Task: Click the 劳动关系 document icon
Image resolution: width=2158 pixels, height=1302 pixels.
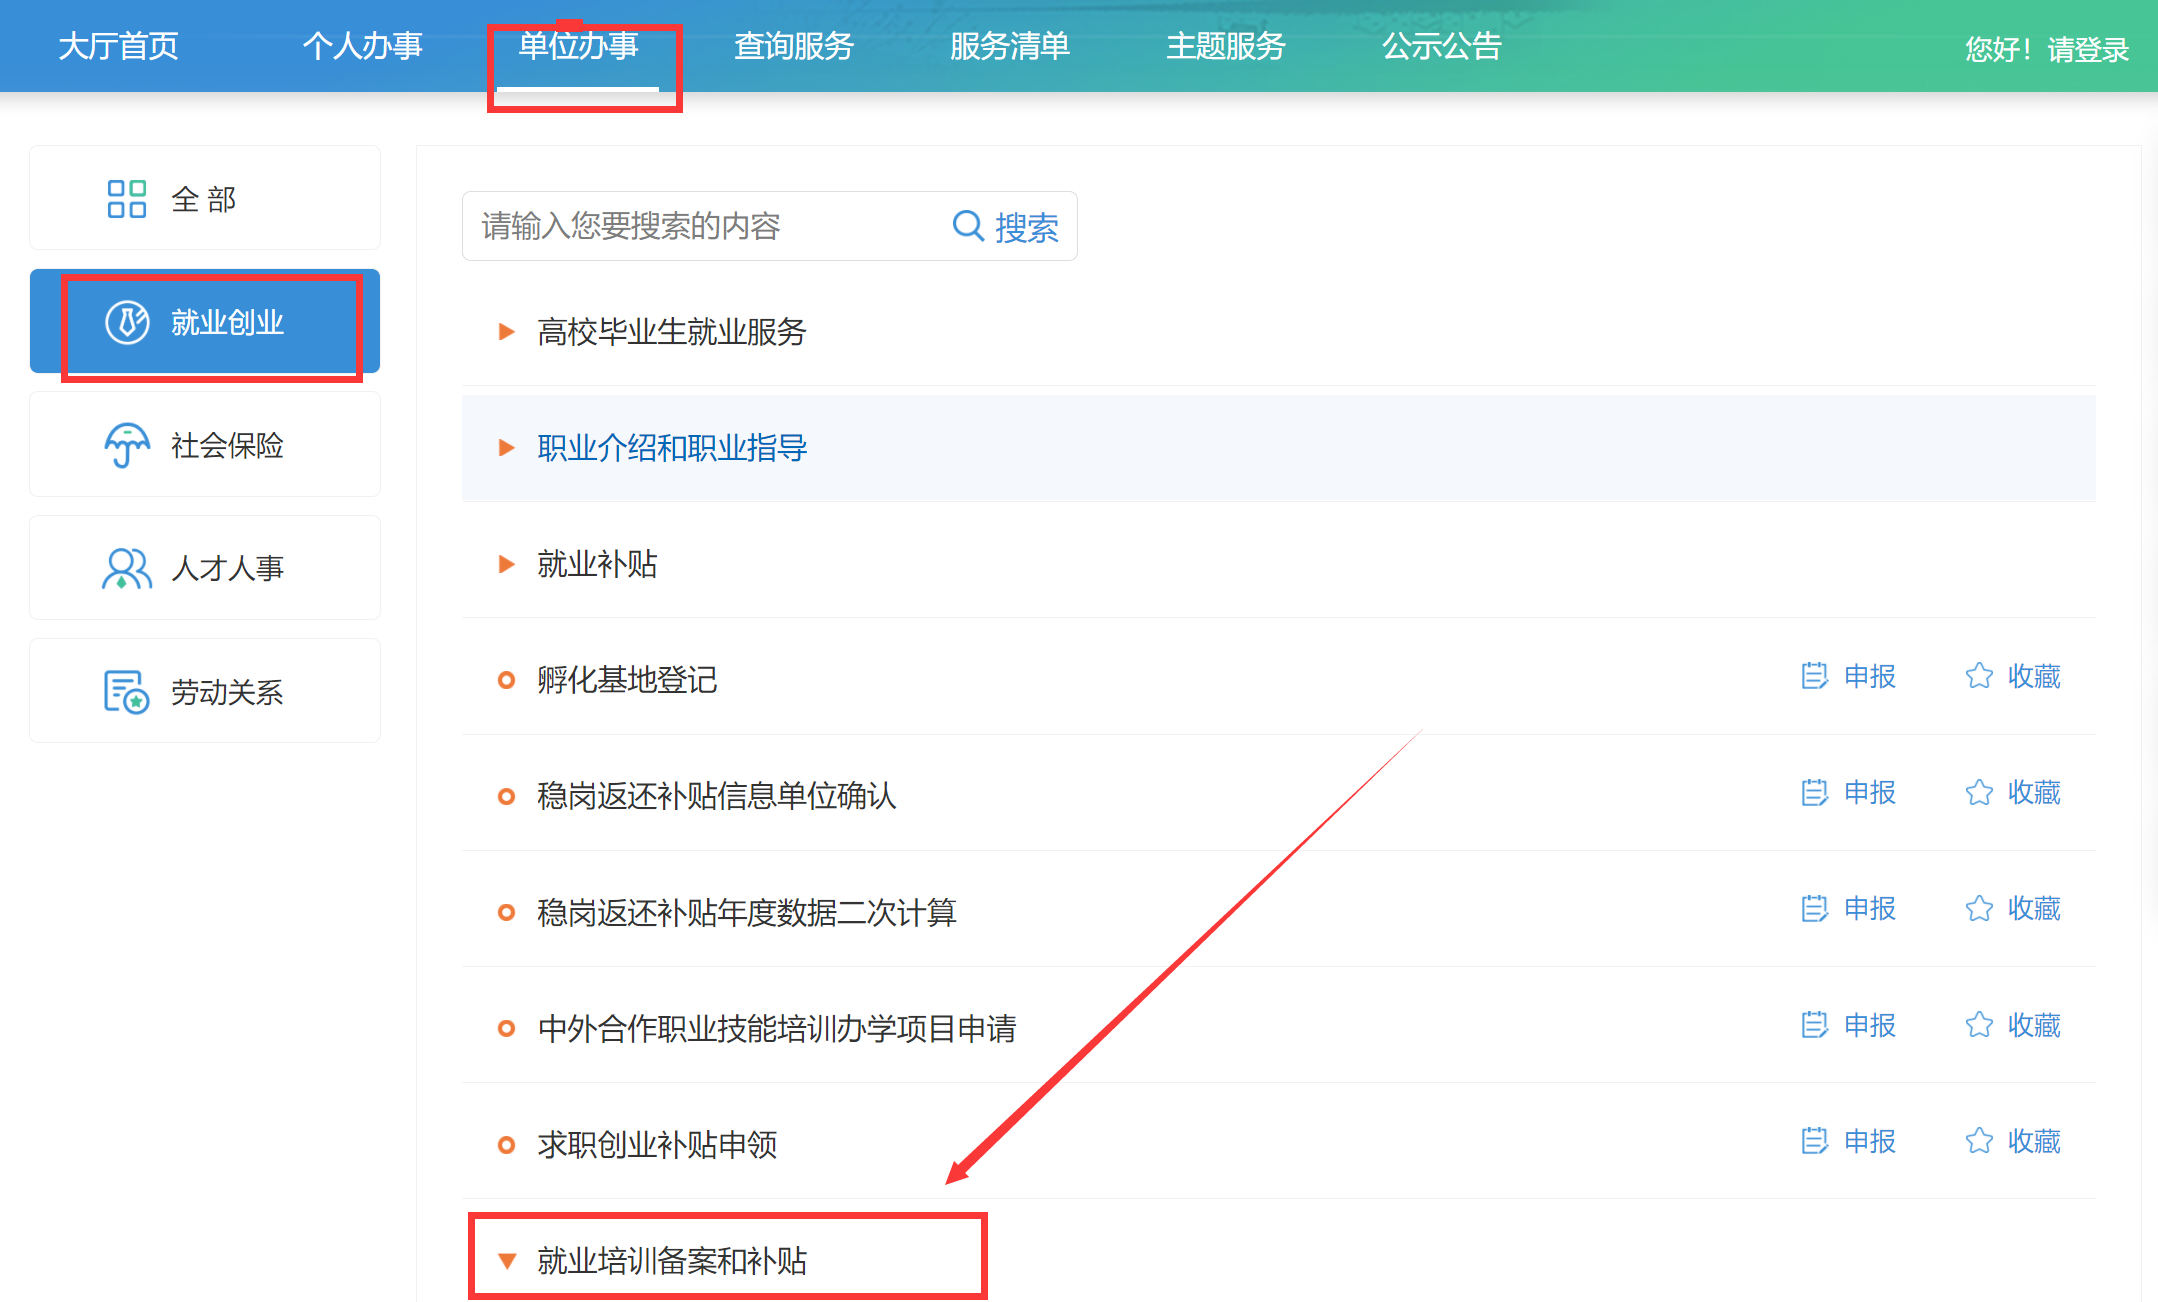Action: coord(127,691)
